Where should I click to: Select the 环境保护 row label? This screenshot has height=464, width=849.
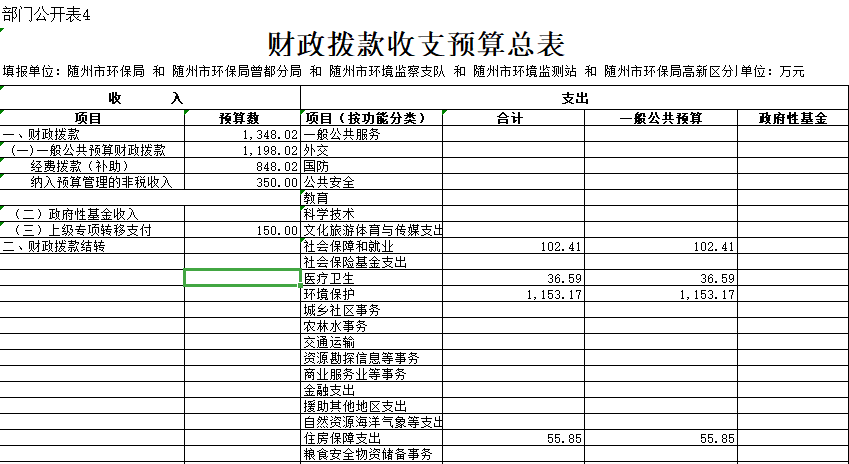point(328,295)
